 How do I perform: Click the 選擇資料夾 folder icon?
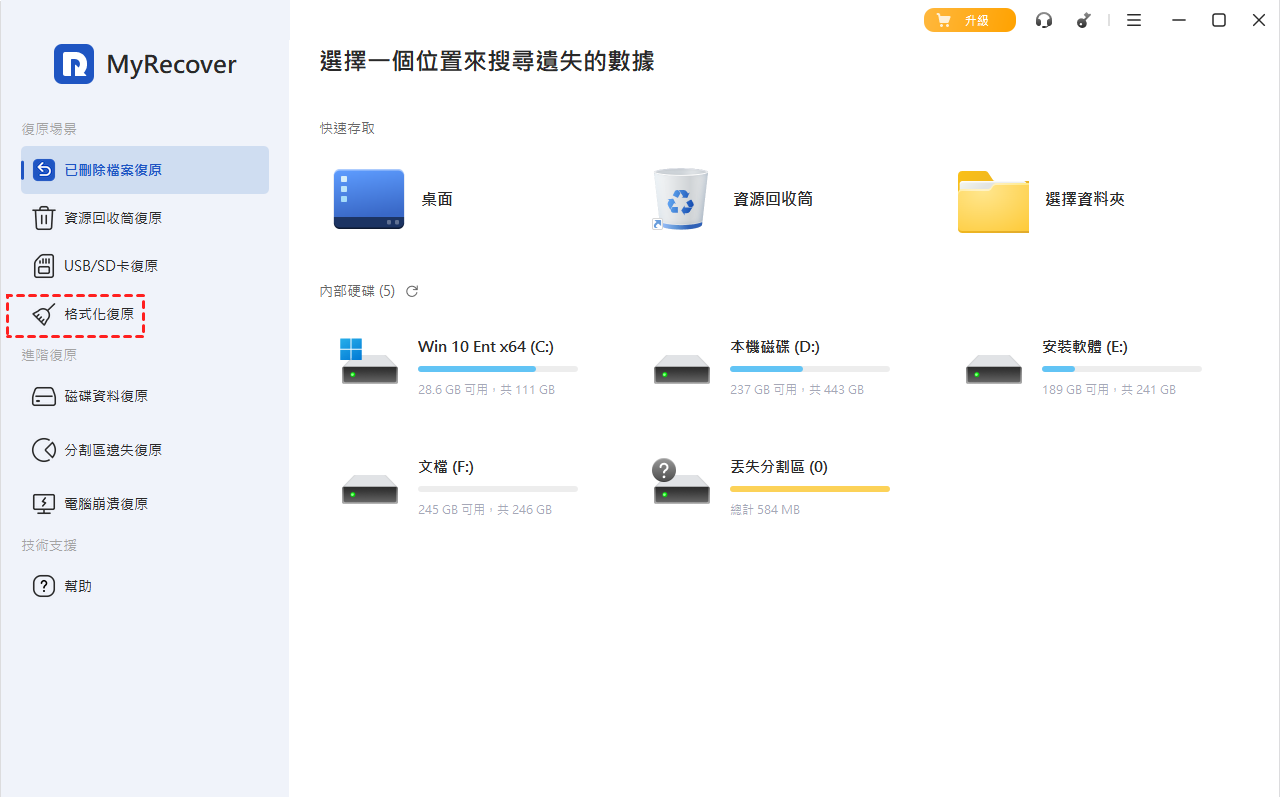[992, 201]
